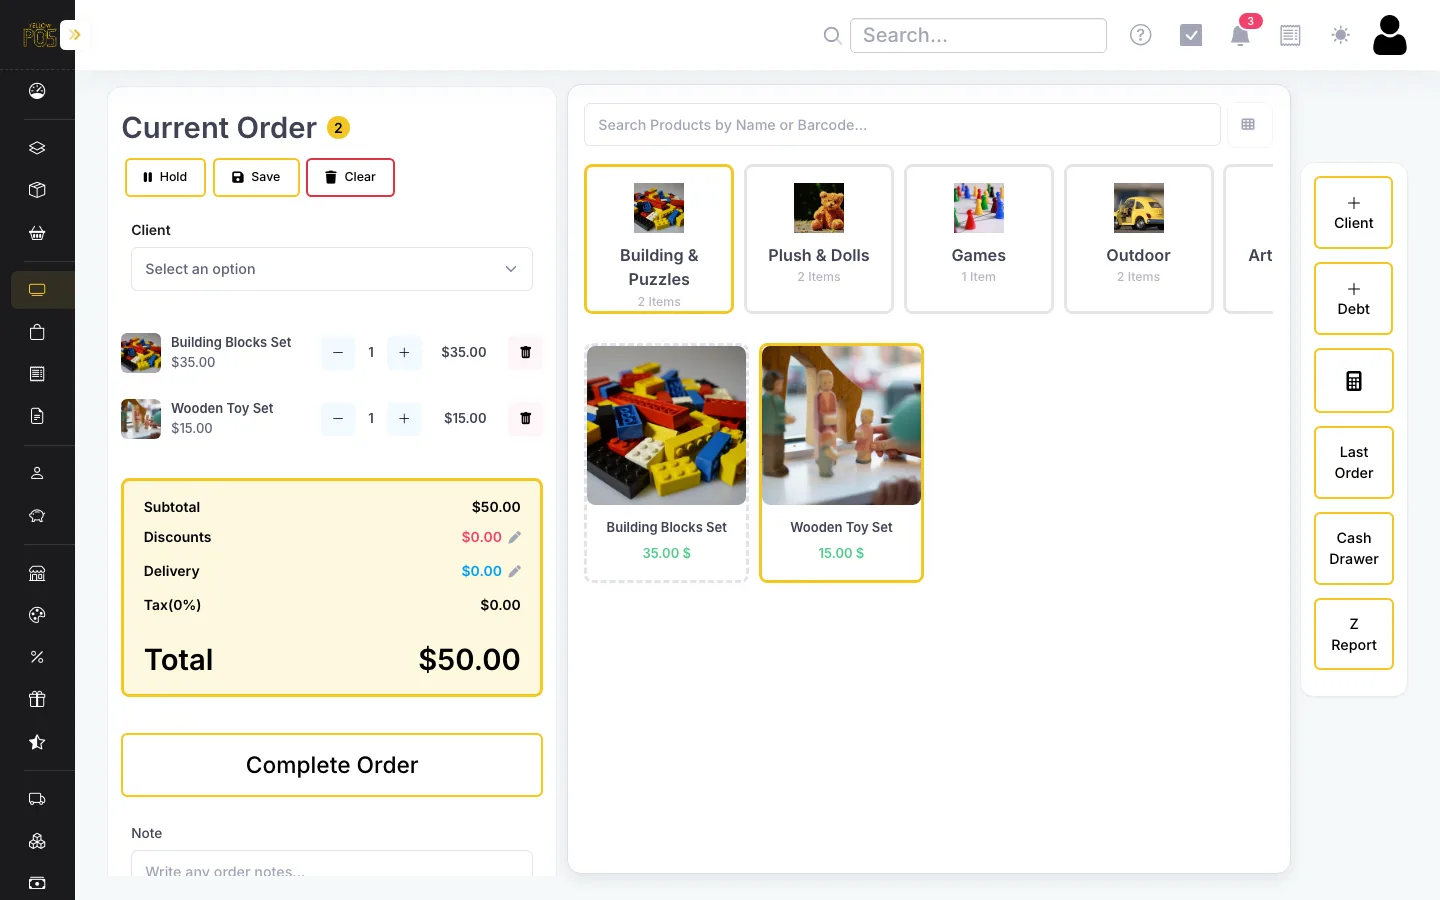Toggle the light/dark theme sun icon
Viewport: 1440px width, 900px height.
coord(1341,35)
